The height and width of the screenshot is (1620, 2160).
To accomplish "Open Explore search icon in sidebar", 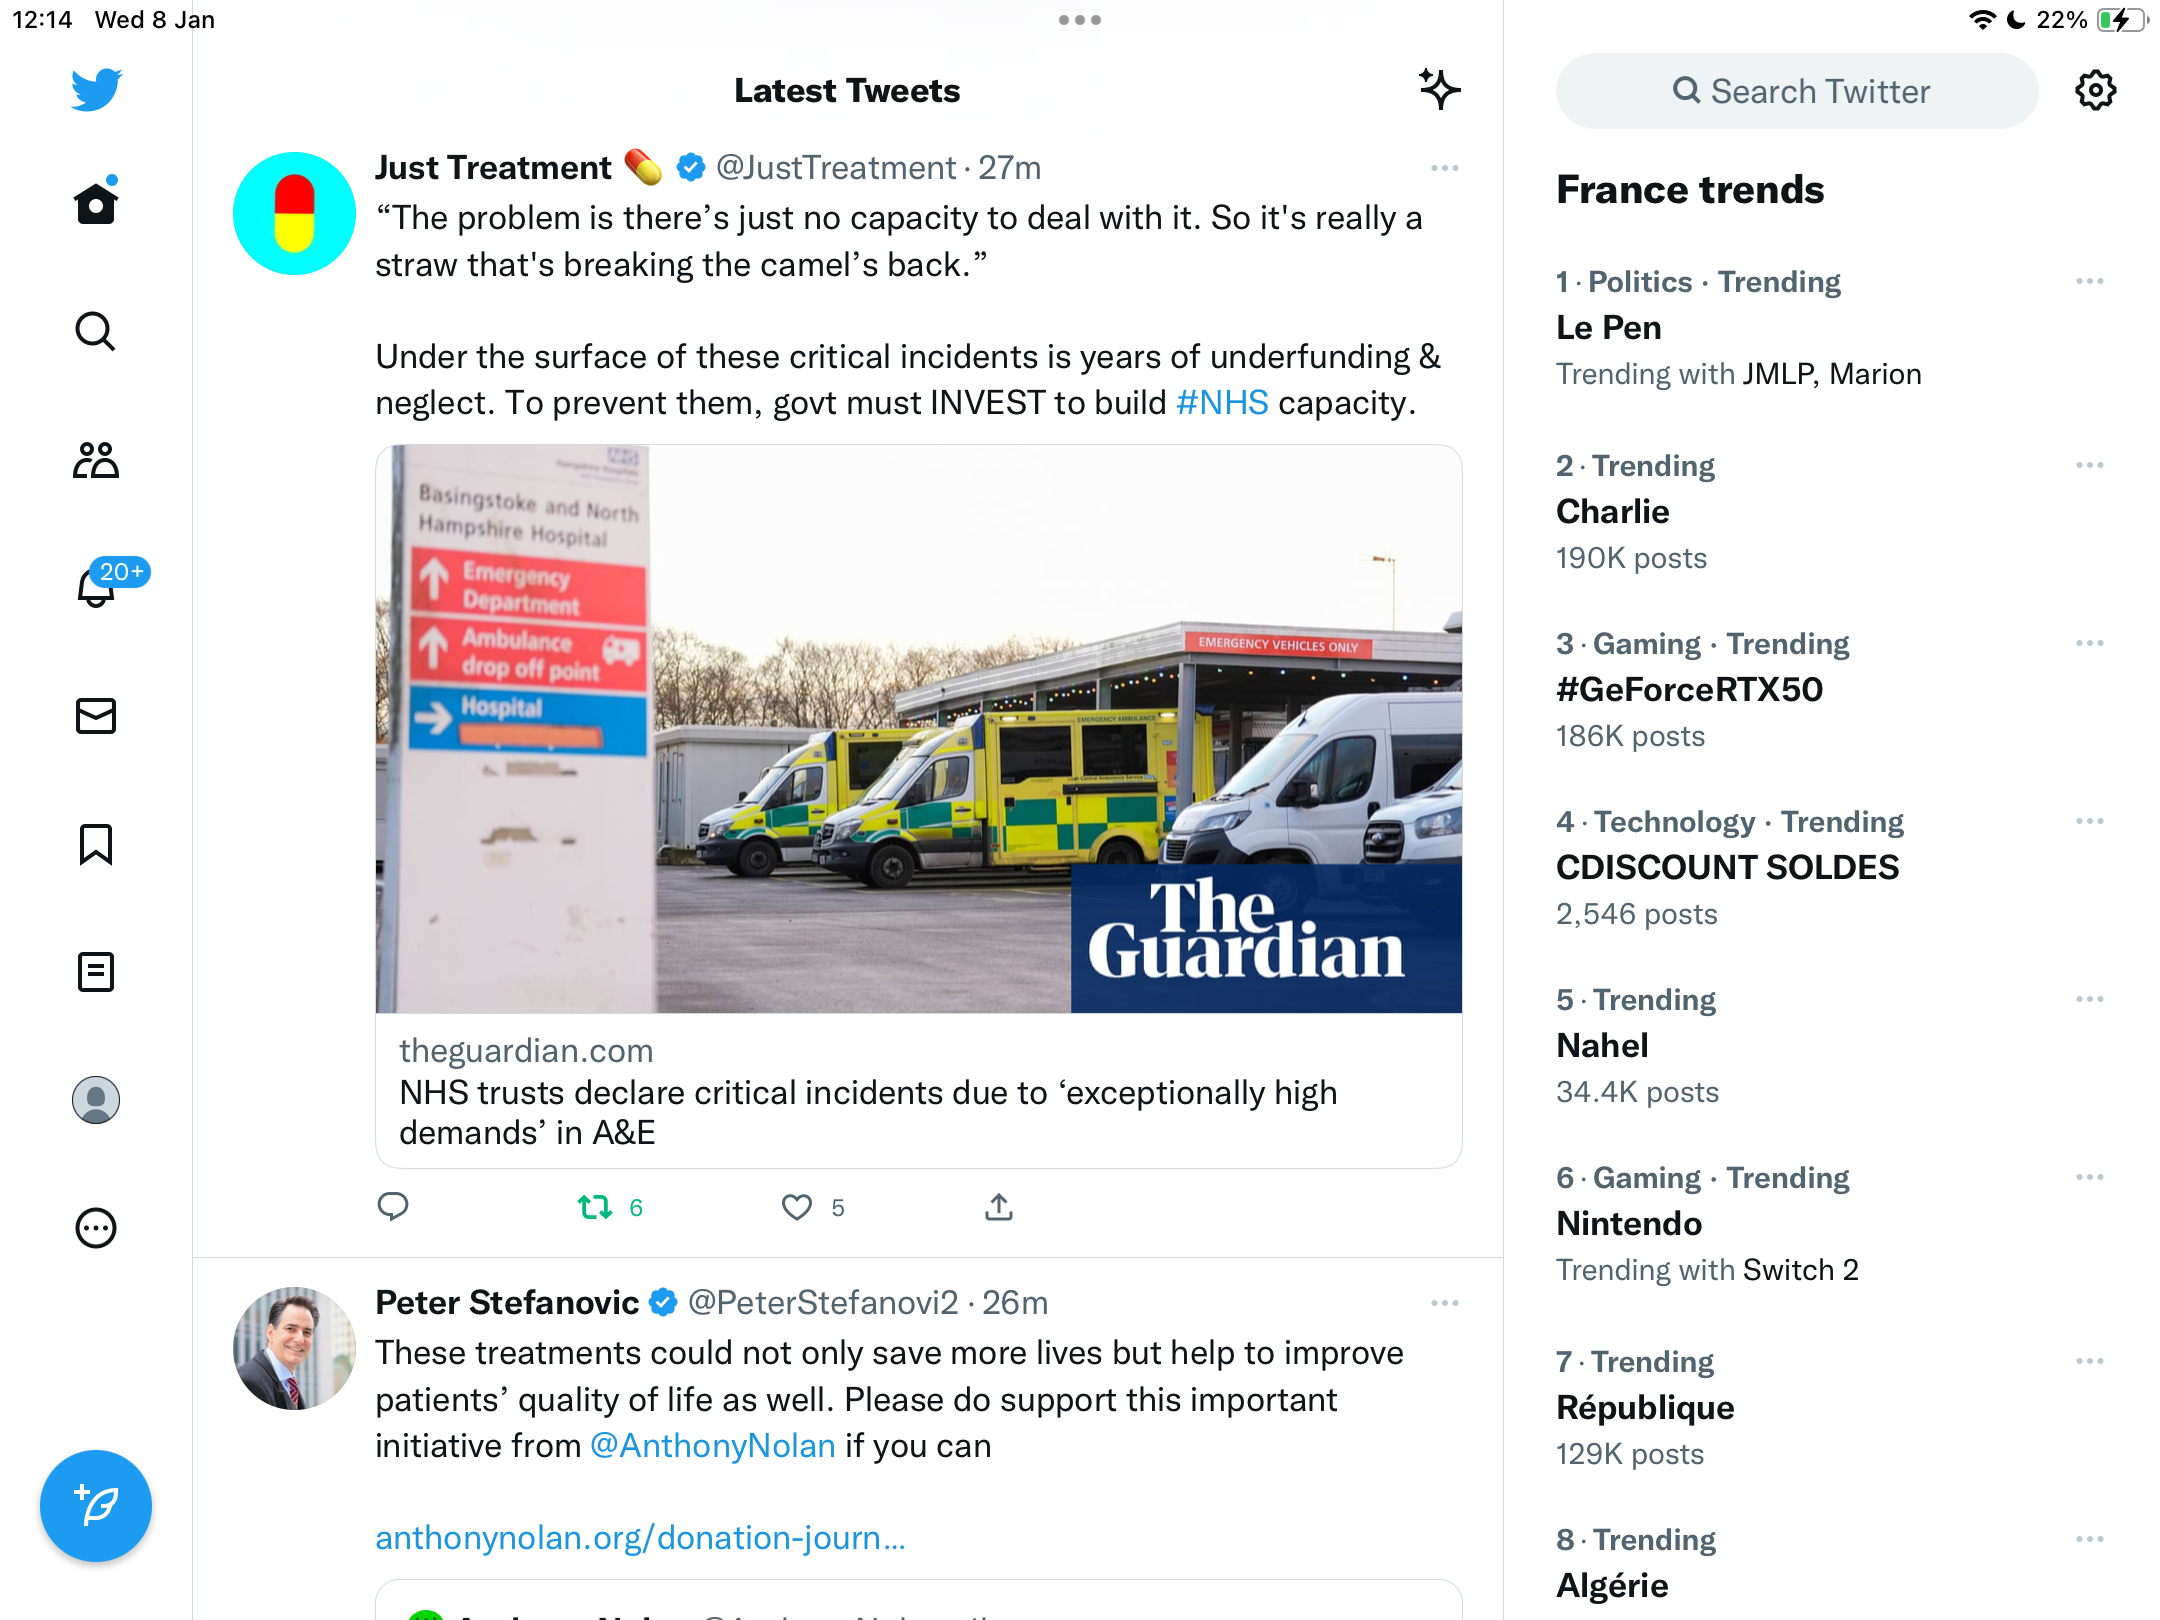I will tap(96, 331).
